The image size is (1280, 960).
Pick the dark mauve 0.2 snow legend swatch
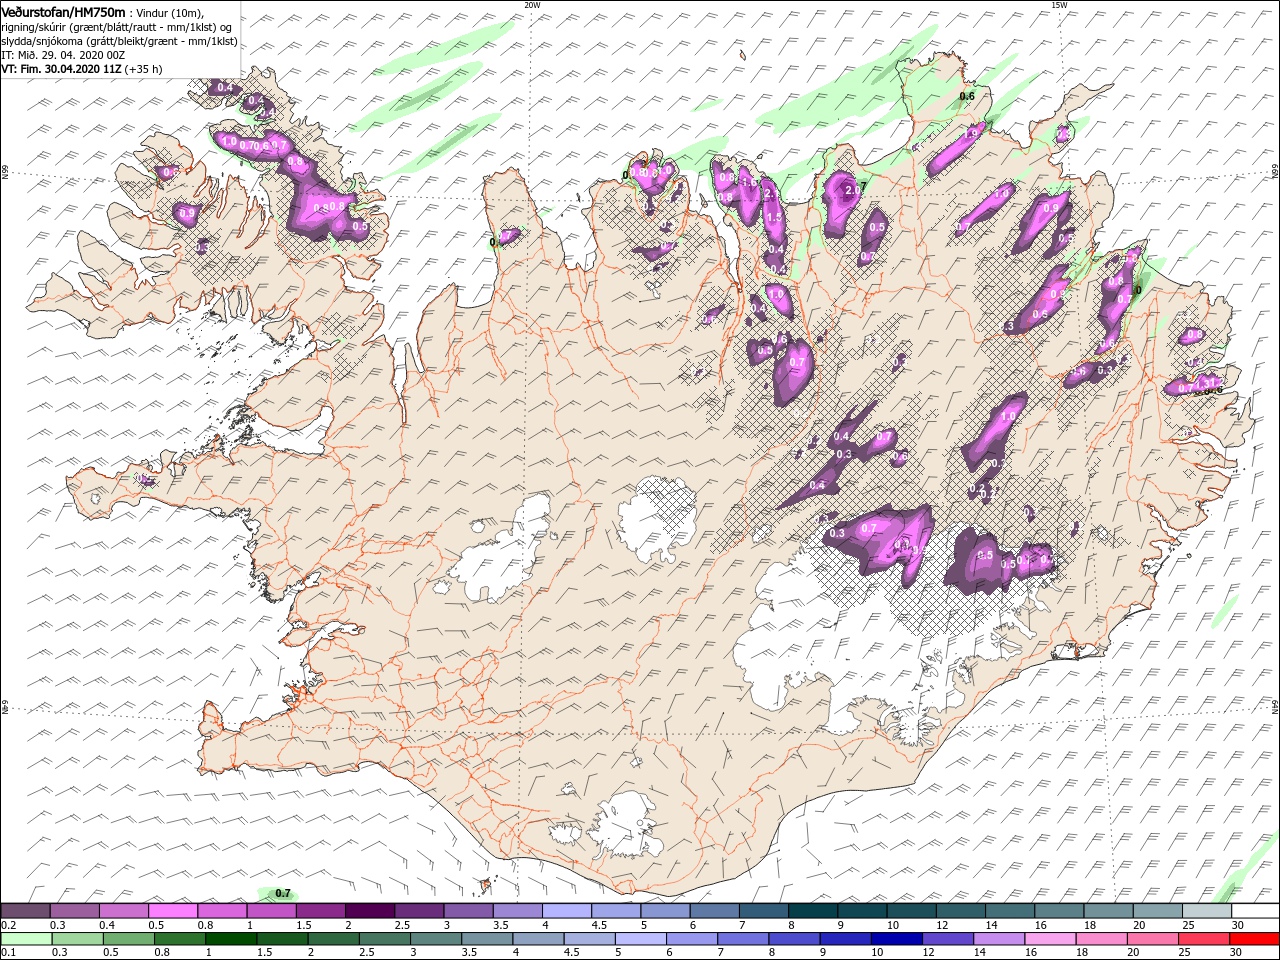click(x=25, y=911)
